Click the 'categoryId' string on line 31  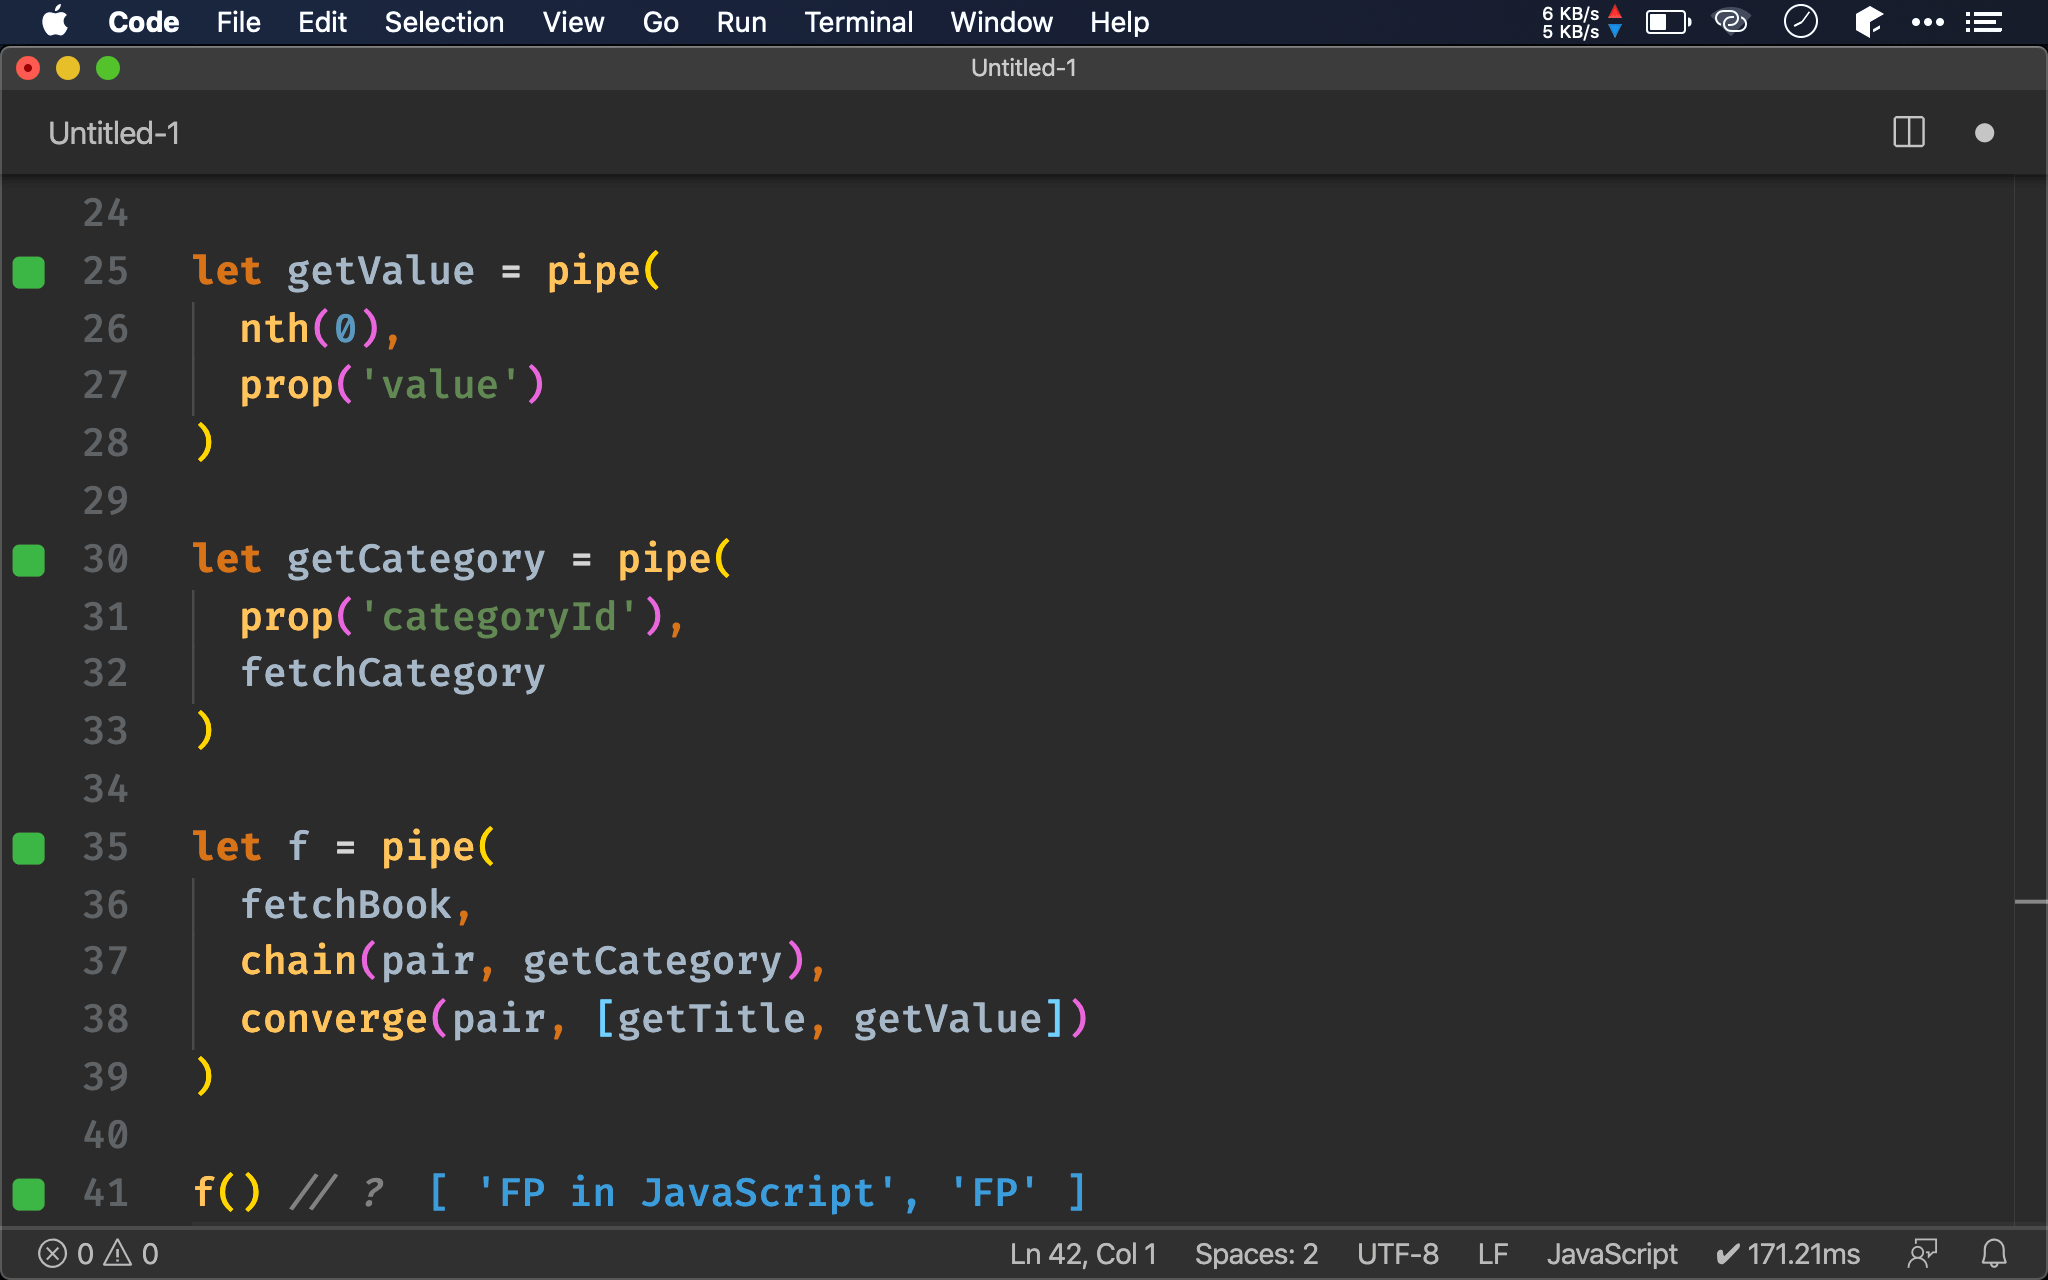(499, 617)
